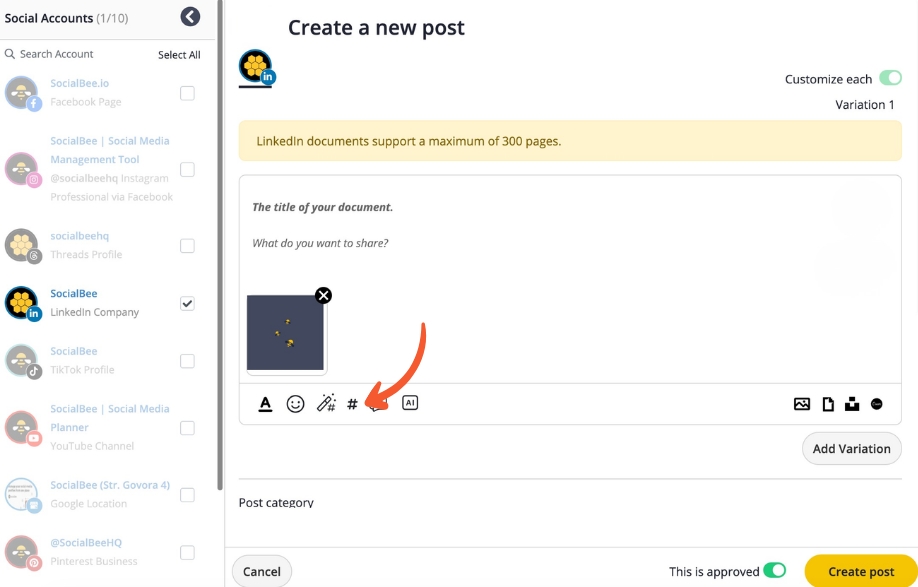This screenshot has width=918, height=587.
Task: Click the hashtag generator wand icon
Action: [326, 404]
